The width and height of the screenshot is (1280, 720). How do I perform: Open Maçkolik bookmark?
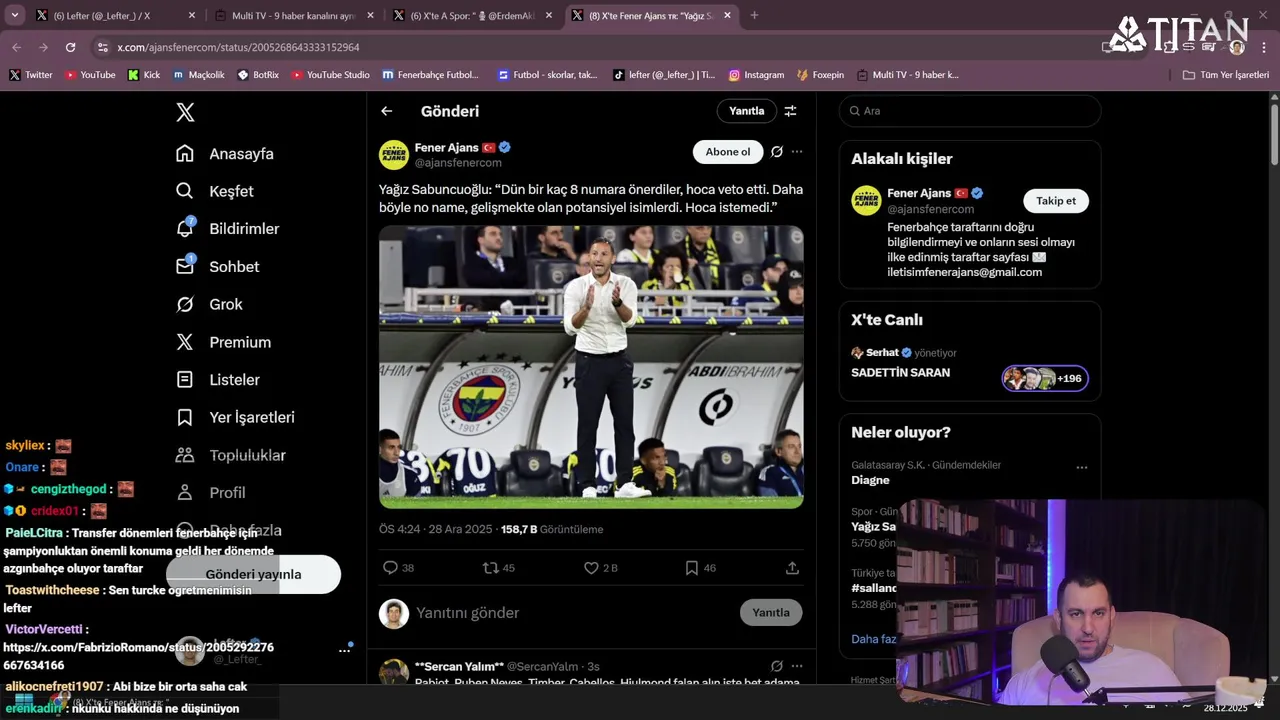pos(199,75)
